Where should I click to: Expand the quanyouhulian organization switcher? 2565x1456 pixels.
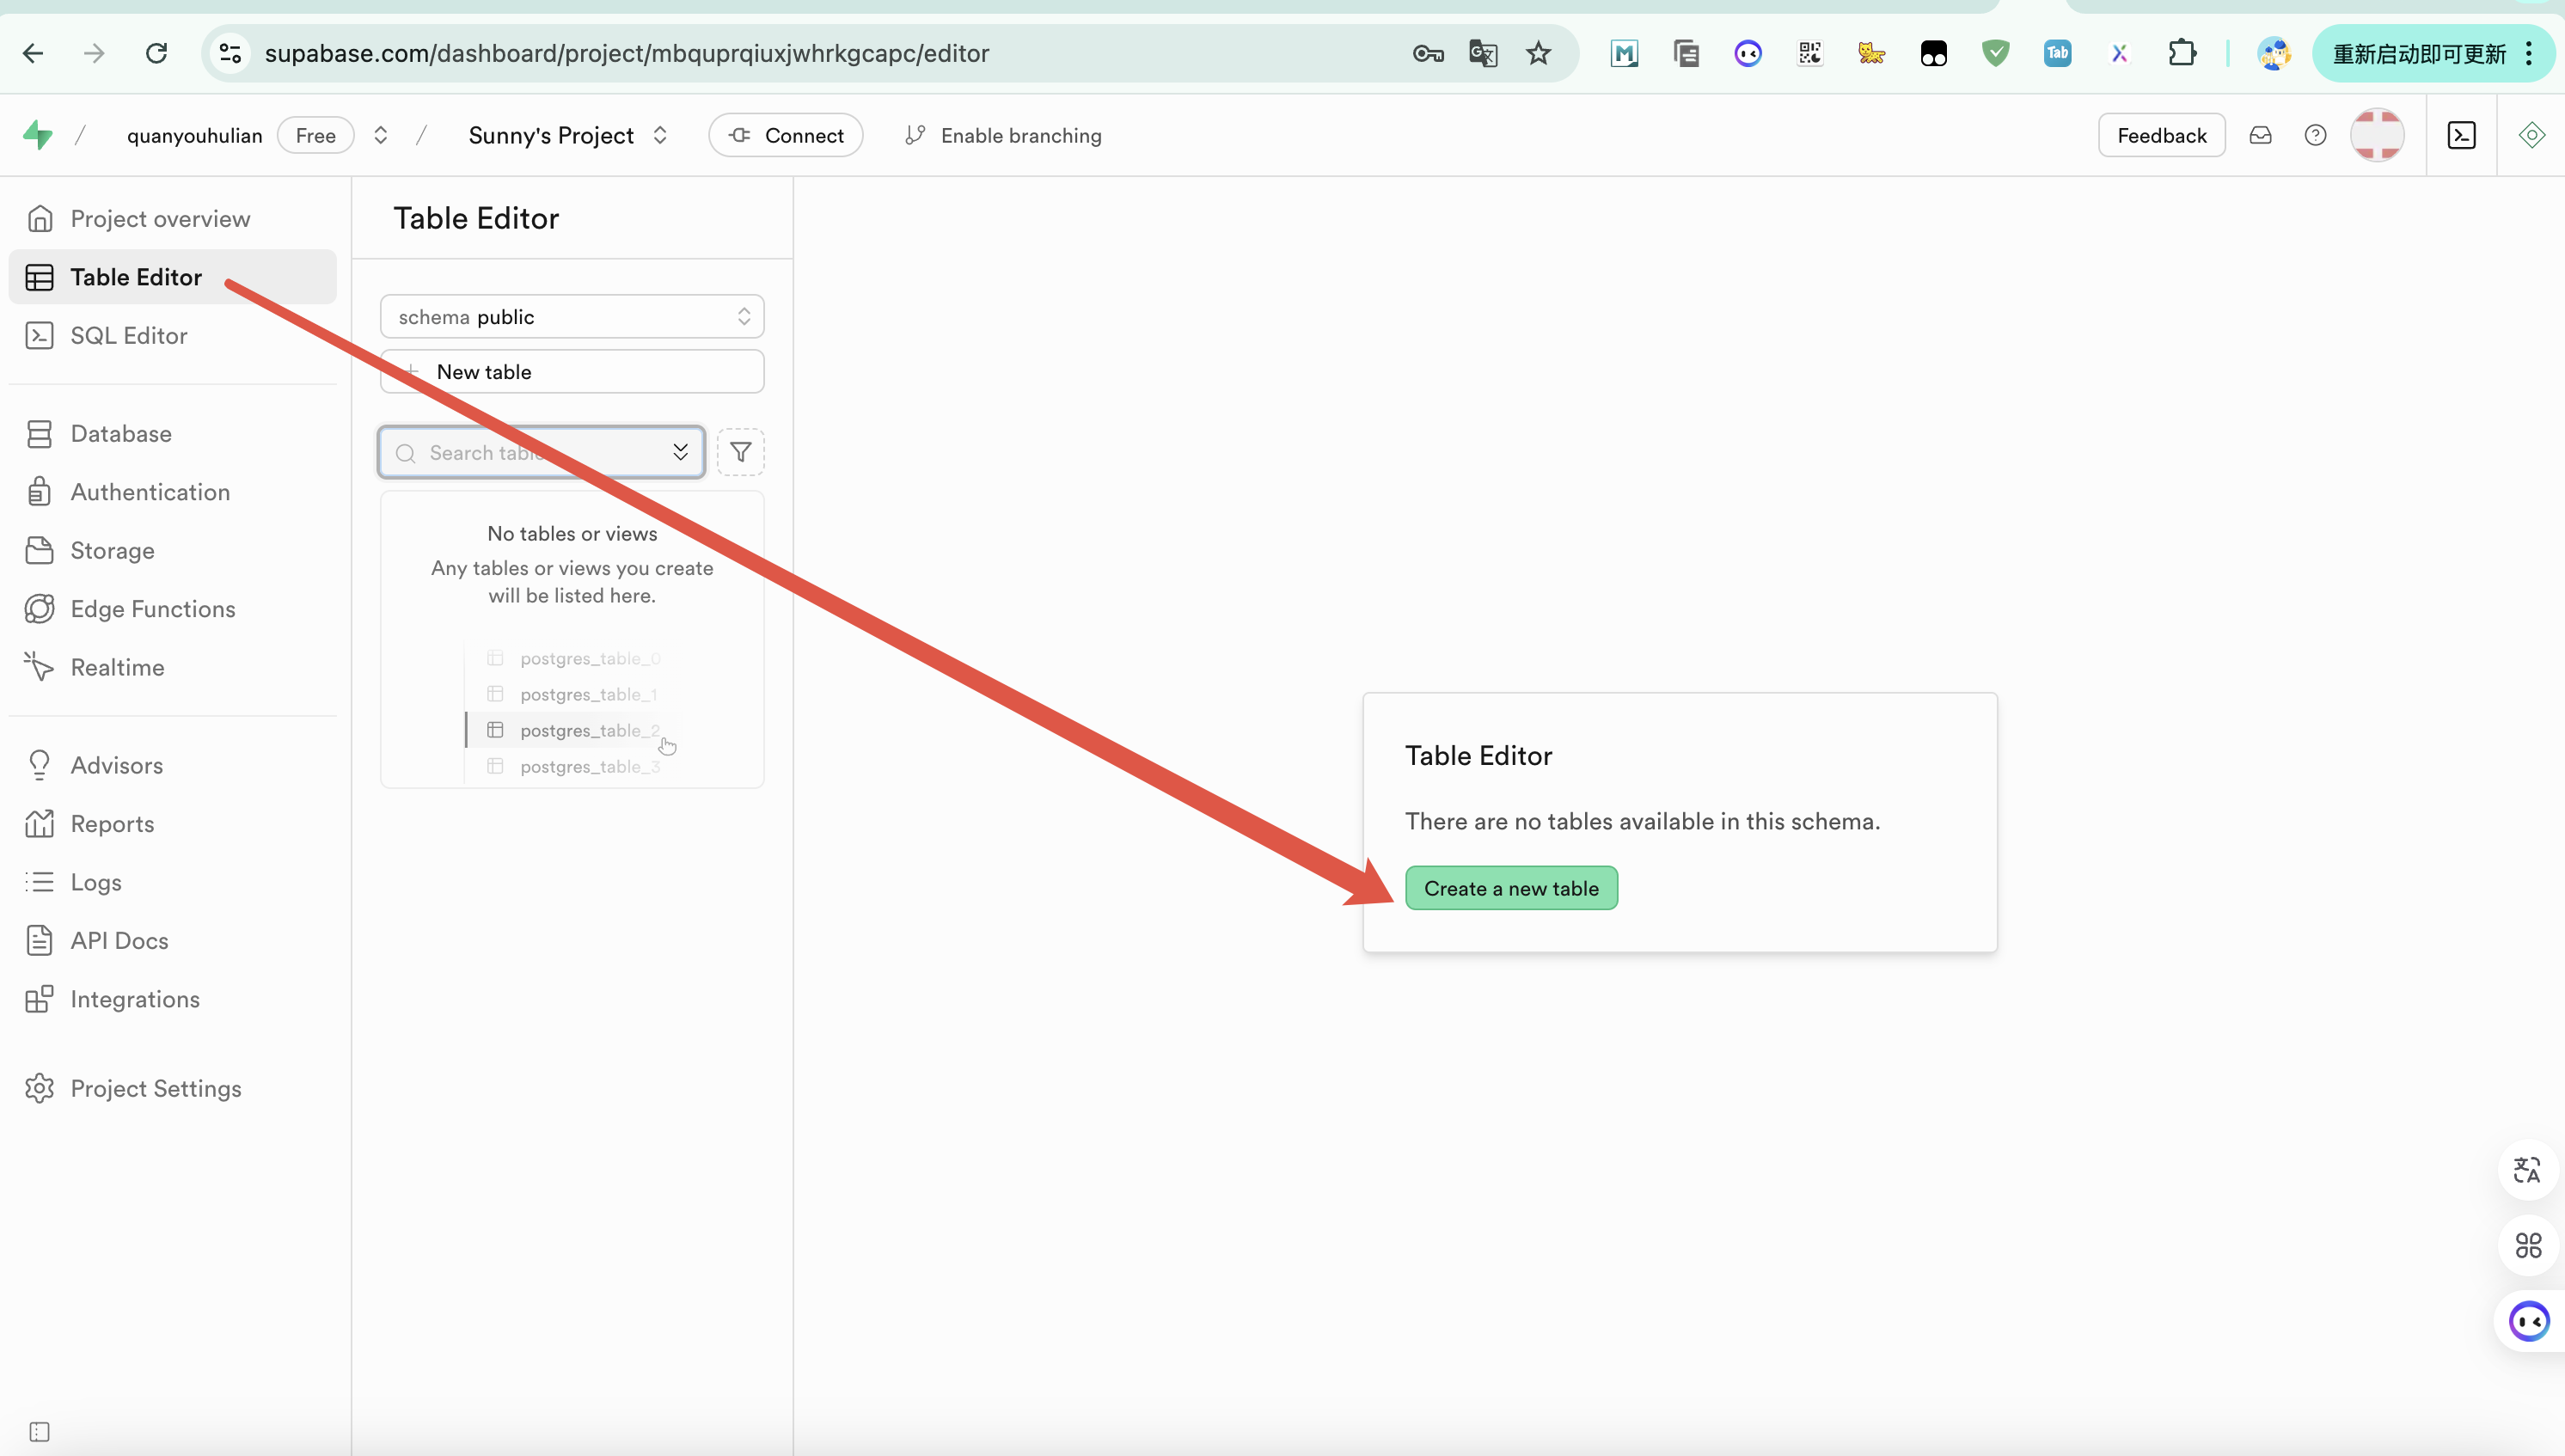coord(380,135)
